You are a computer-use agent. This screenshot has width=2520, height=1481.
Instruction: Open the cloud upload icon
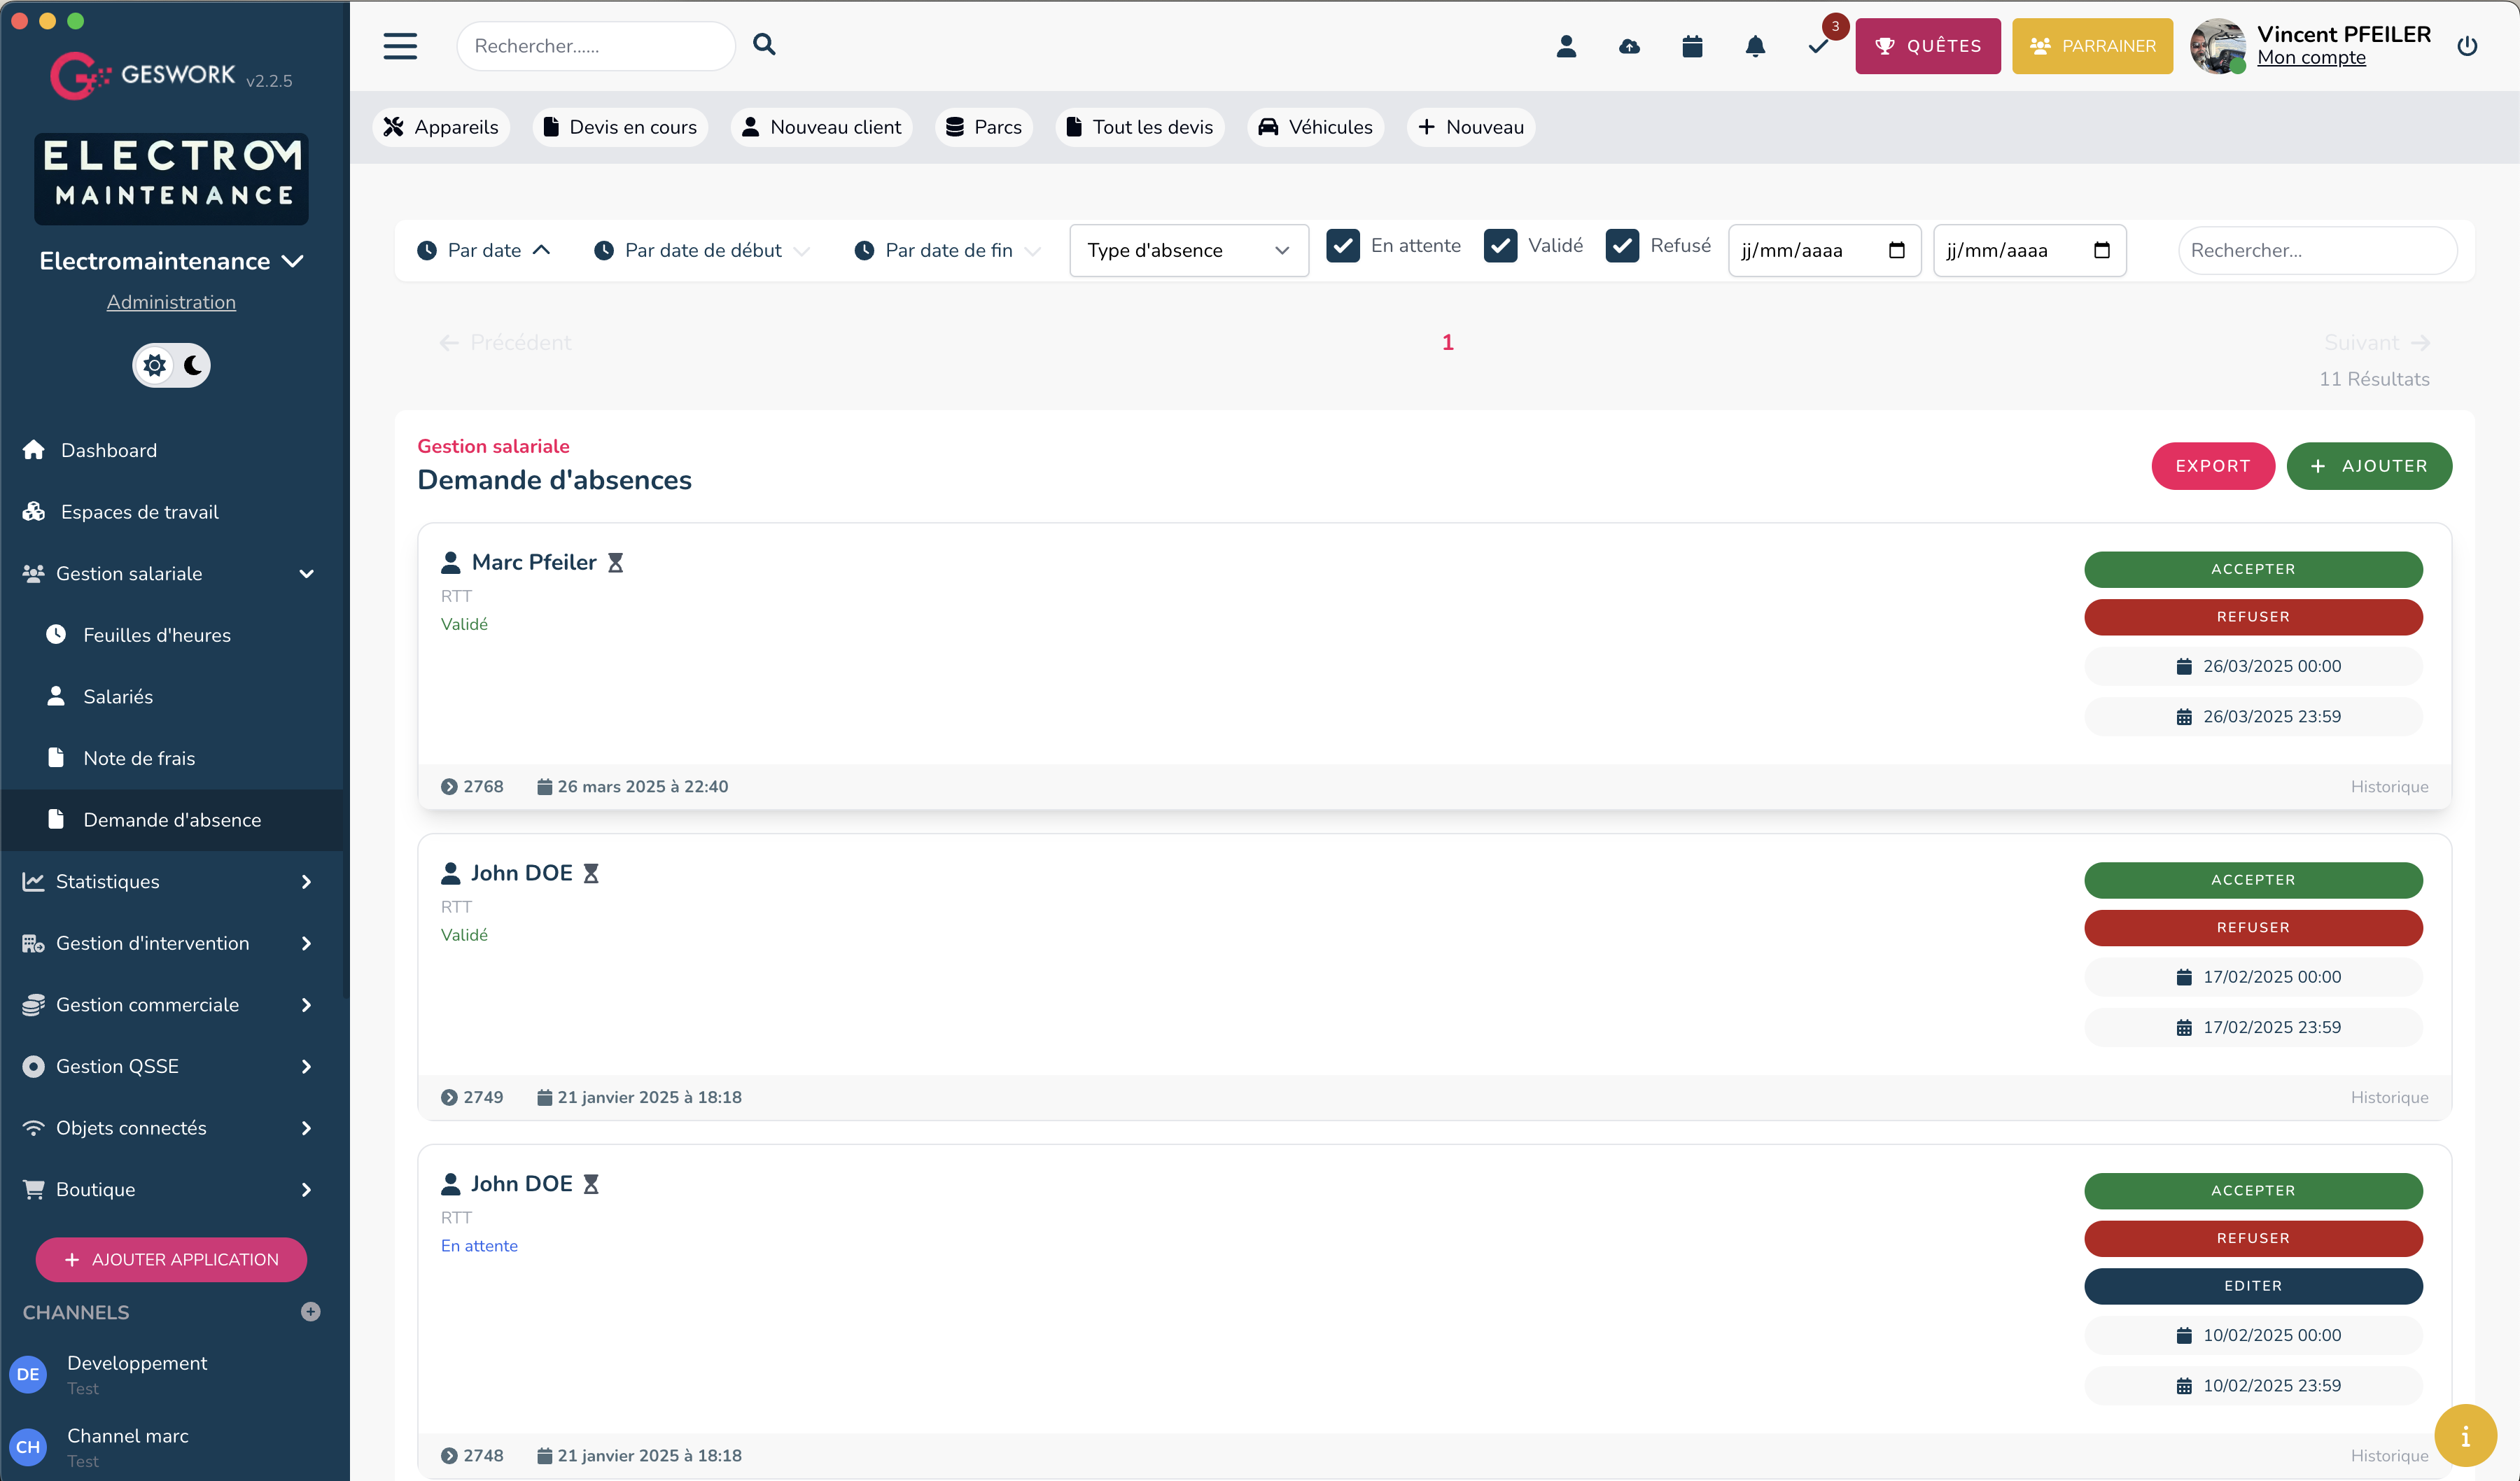(x=1629, y=46)
